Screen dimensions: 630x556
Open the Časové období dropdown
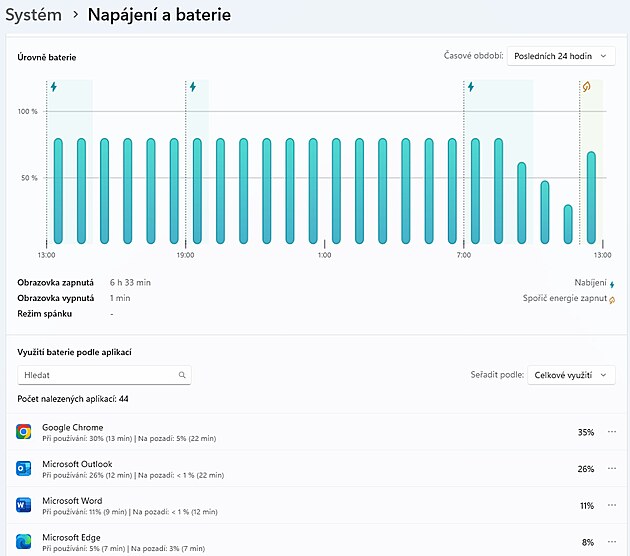(x=561, y=57)
